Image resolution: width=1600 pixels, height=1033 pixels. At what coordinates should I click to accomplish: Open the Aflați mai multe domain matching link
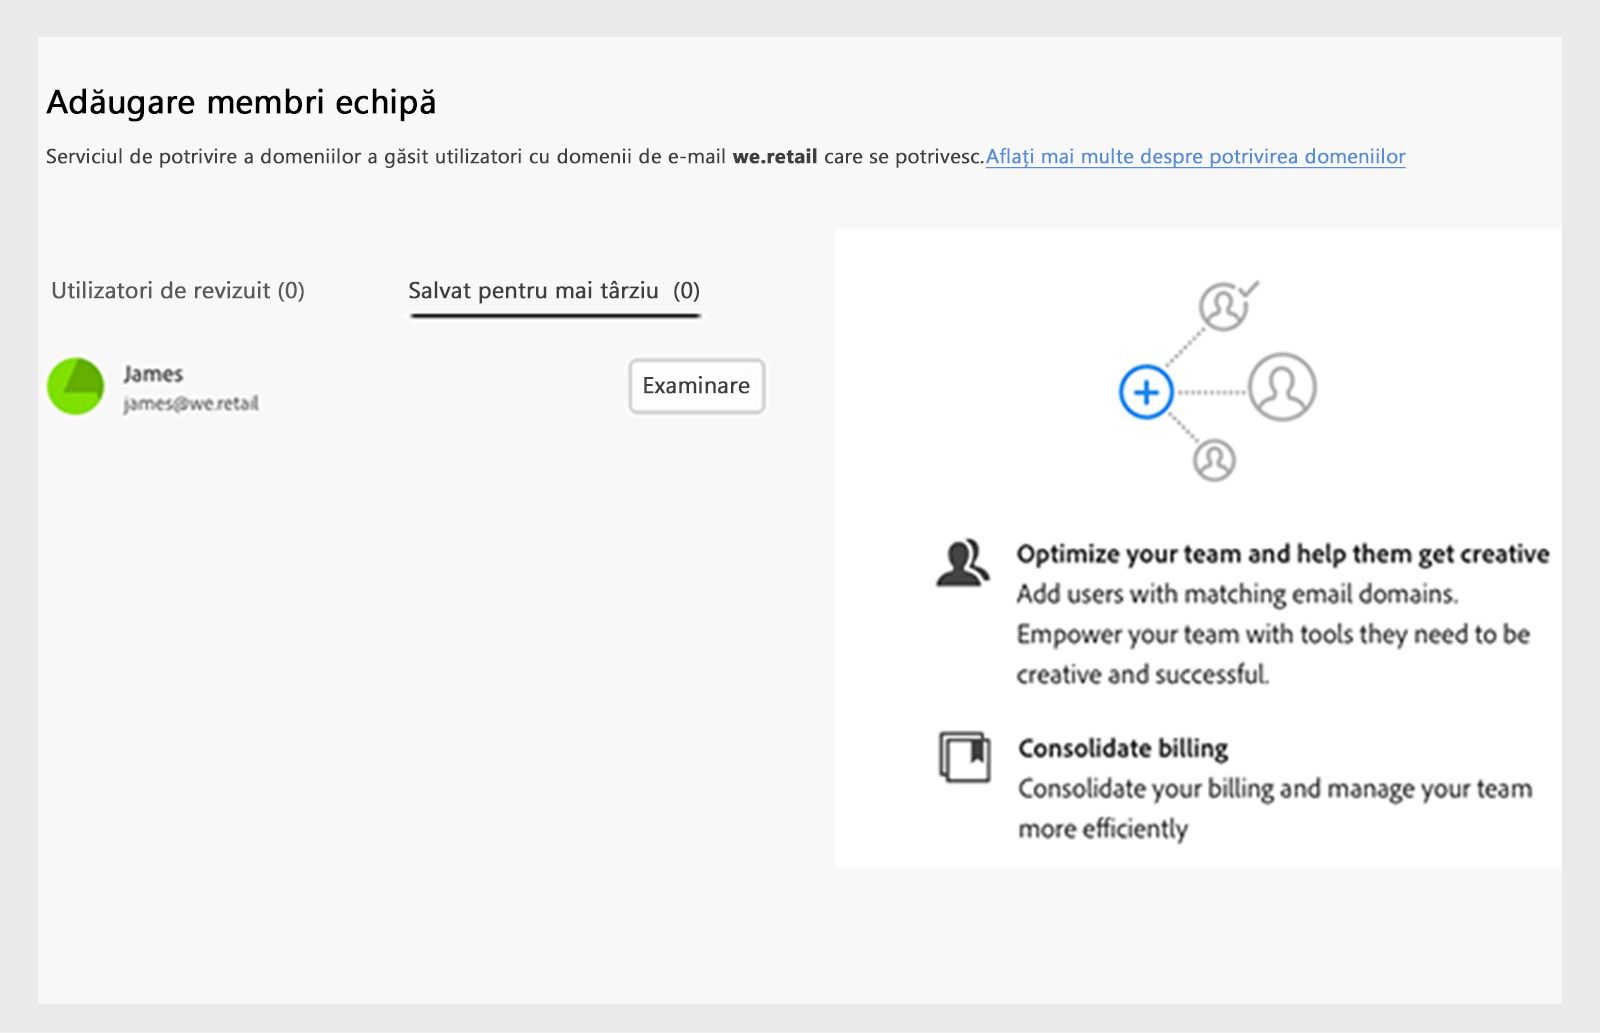tap(1195, 157)
